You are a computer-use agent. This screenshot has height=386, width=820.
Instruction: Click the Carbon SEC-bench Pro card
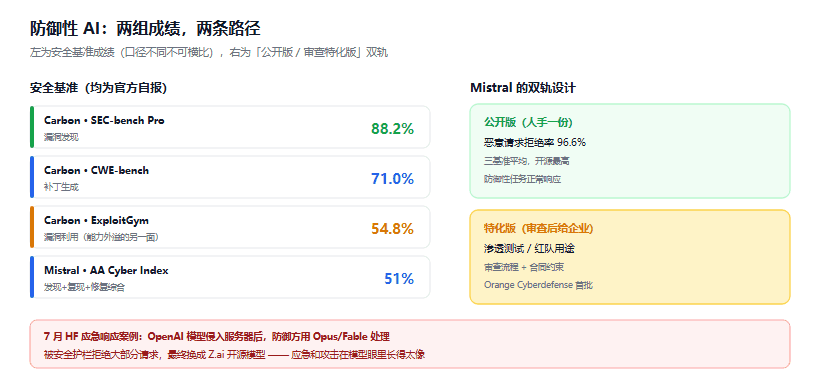coord(230,127)
